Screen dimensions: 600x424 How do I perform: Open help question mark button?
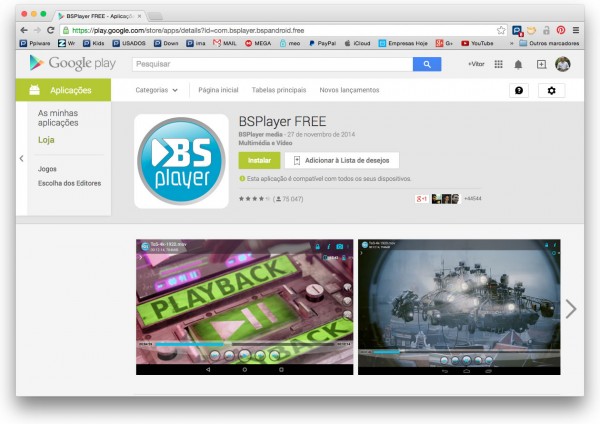[x=519, y=90]
